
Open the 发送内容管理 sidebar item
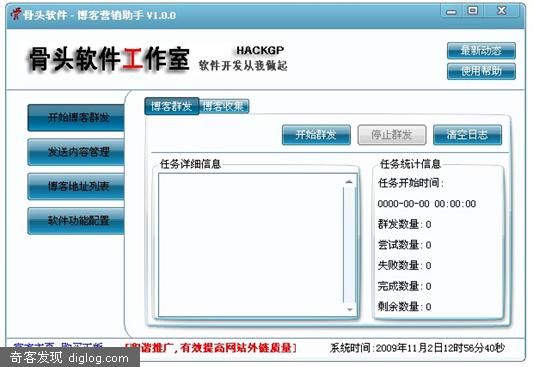click(76, 152)
